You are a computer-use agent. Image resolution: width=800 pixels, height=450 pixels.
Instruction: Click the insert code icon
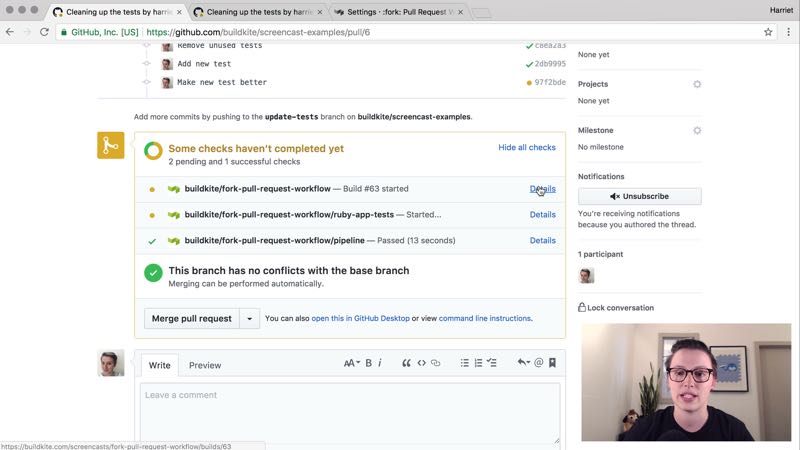421,363
